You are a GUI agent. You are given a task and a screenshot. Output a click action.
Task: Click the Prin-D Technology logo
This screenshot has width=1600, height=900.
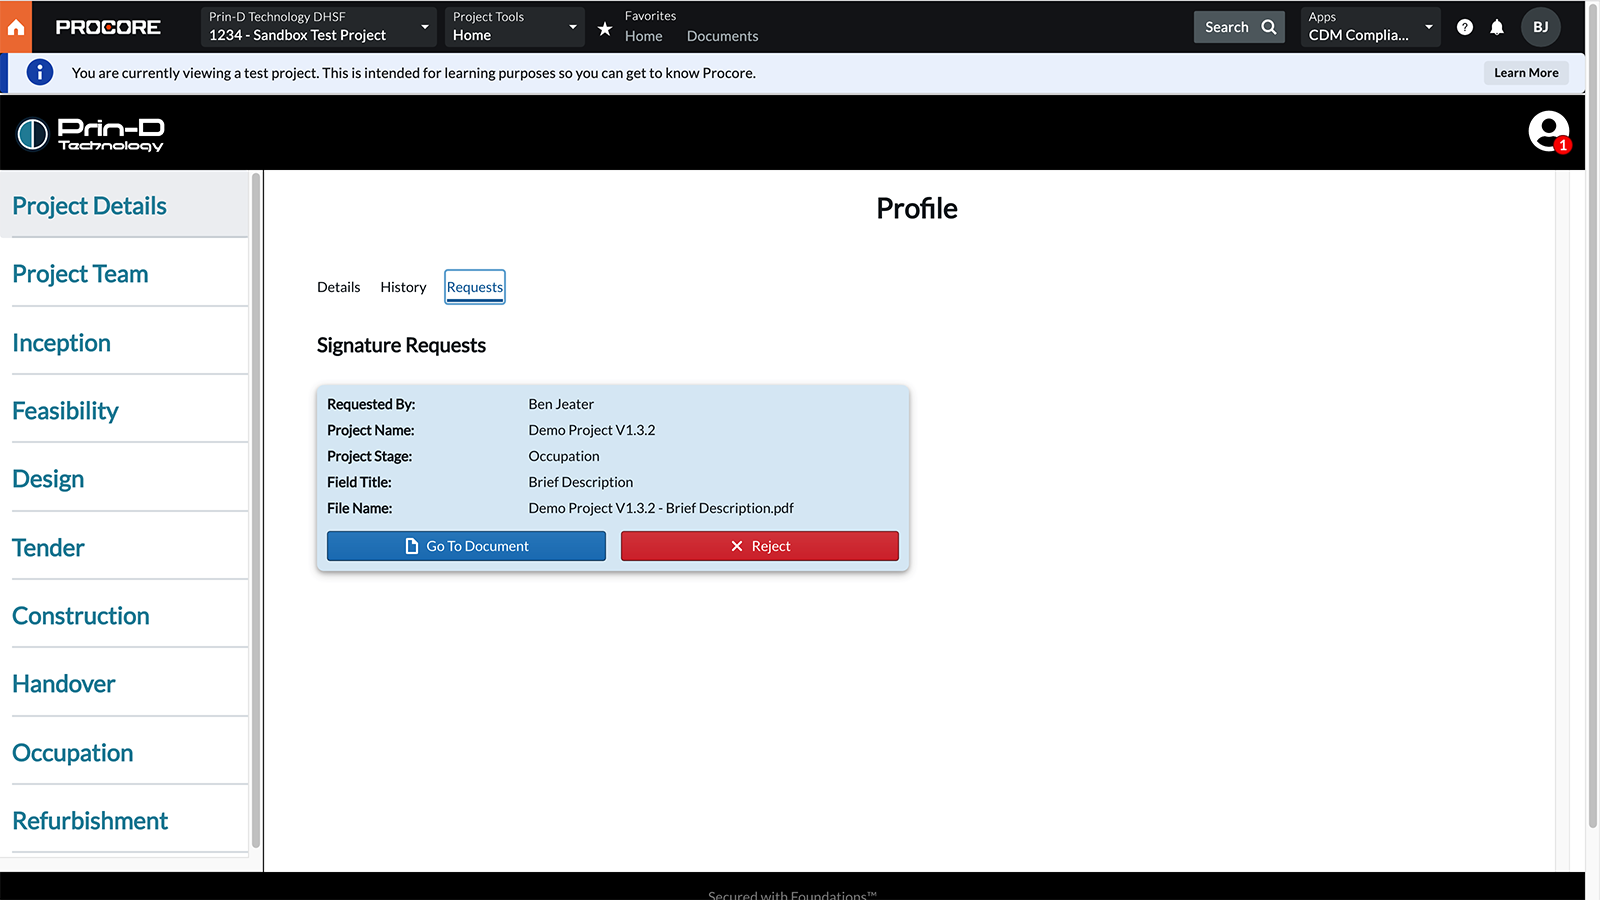(91, 134)
